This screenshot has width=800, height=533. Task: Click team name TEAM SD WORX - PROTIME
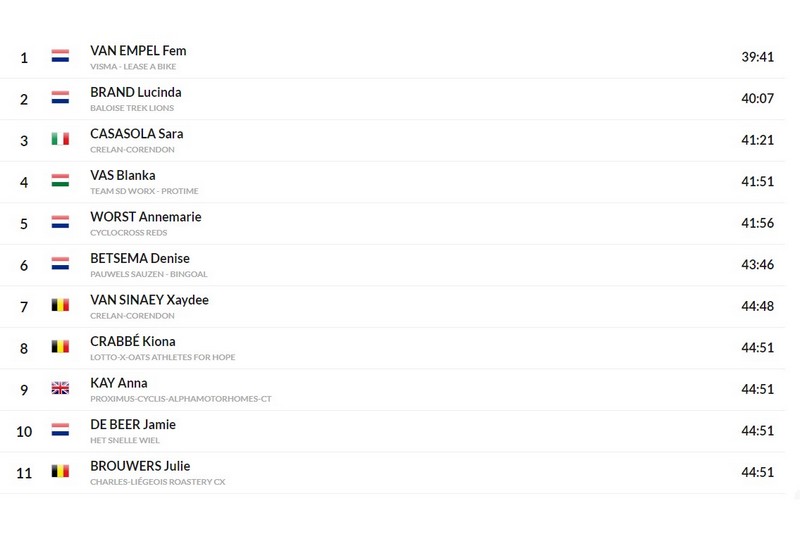tap(144, 191)
